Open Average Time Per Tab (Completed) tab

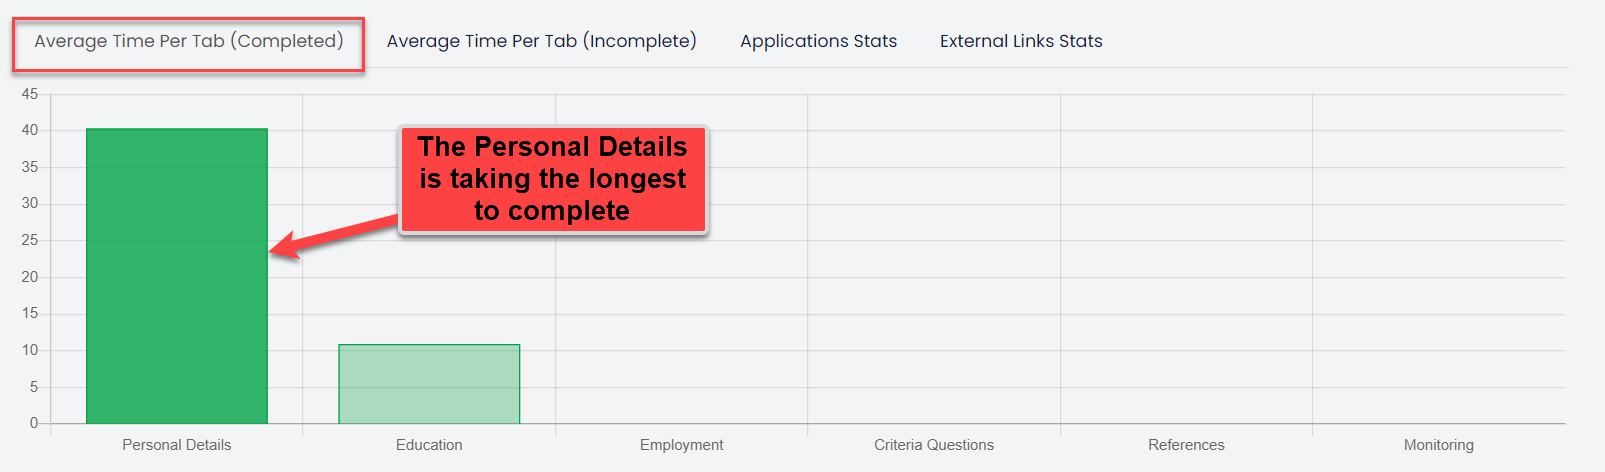click(188, 41)
